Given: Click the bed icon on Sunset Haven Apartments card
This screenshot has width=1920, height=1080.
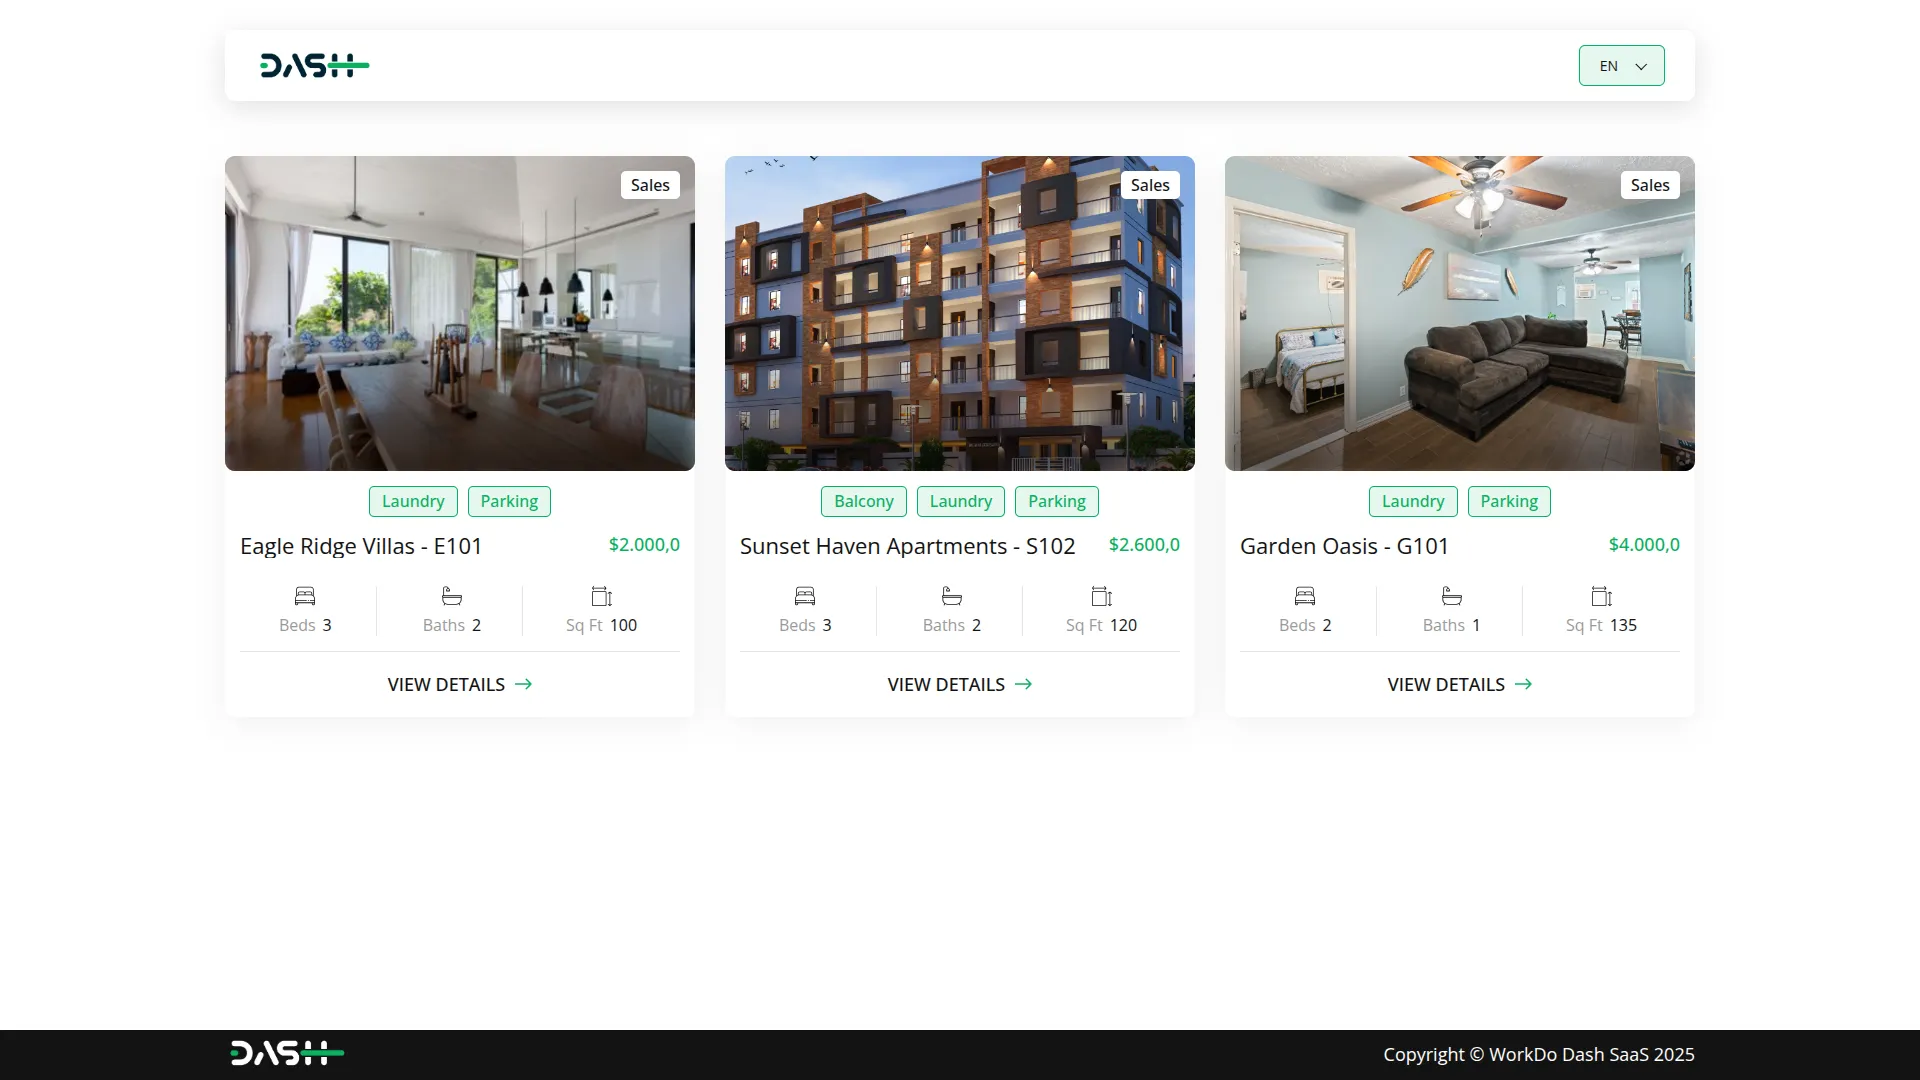Looking at the screenshot, I should coord(805,595).
